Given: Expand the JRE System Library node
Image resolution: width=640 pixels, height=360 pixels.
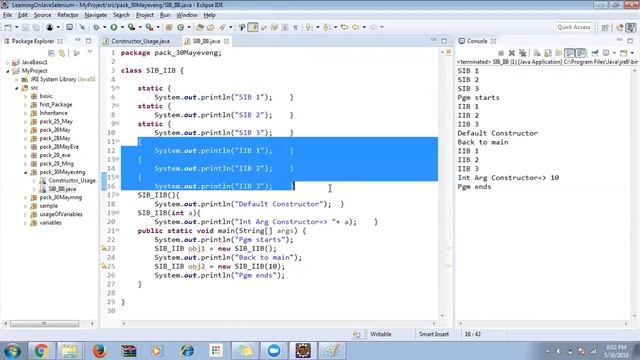Looking at the screenshot, I should (x=17, y=79).
